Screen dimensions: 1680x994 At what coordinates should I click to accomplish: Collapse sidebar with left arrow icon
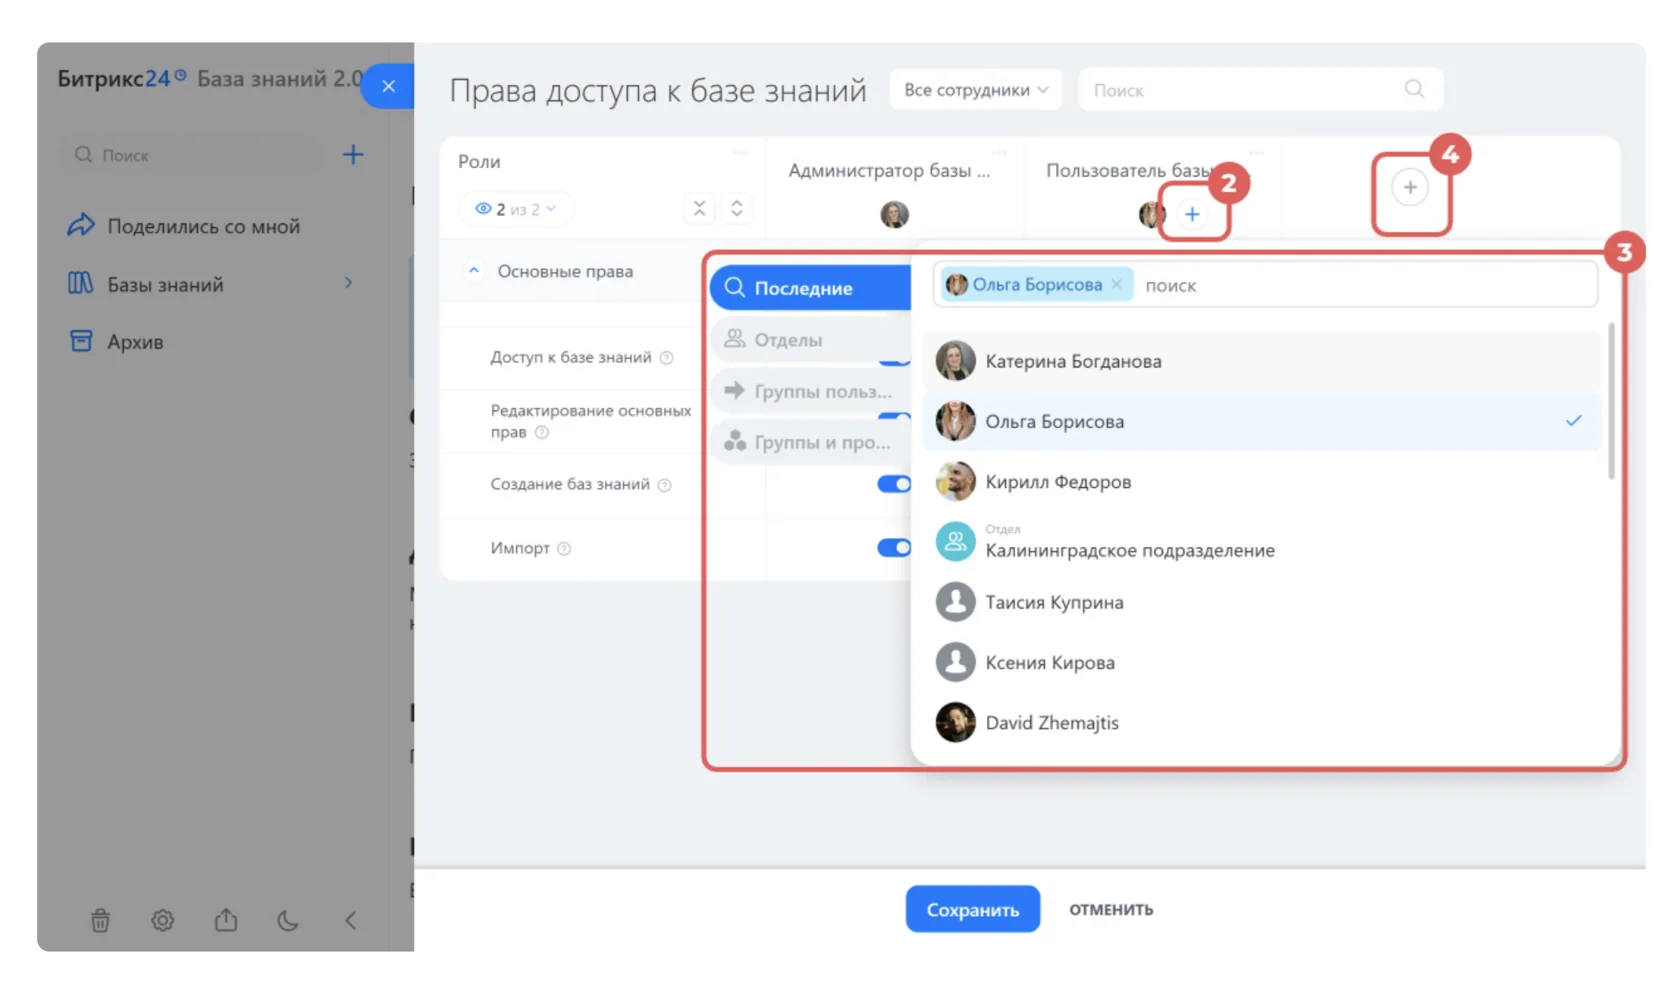pyautogui.click(x=350, y=920)
